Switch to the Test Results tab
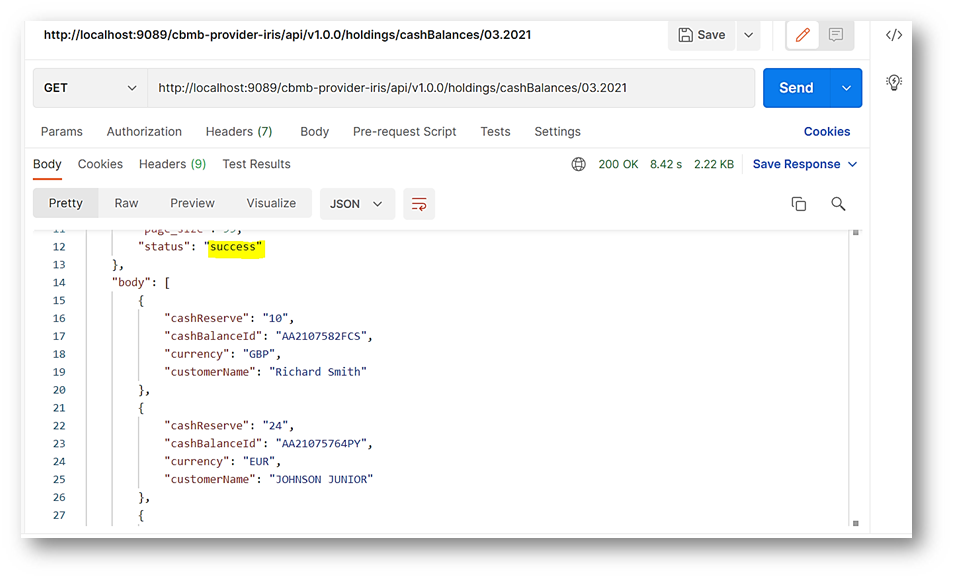Image resolution: width=954 pixels, height=580 pixels. pyautogui.click(x=256, y=164)
